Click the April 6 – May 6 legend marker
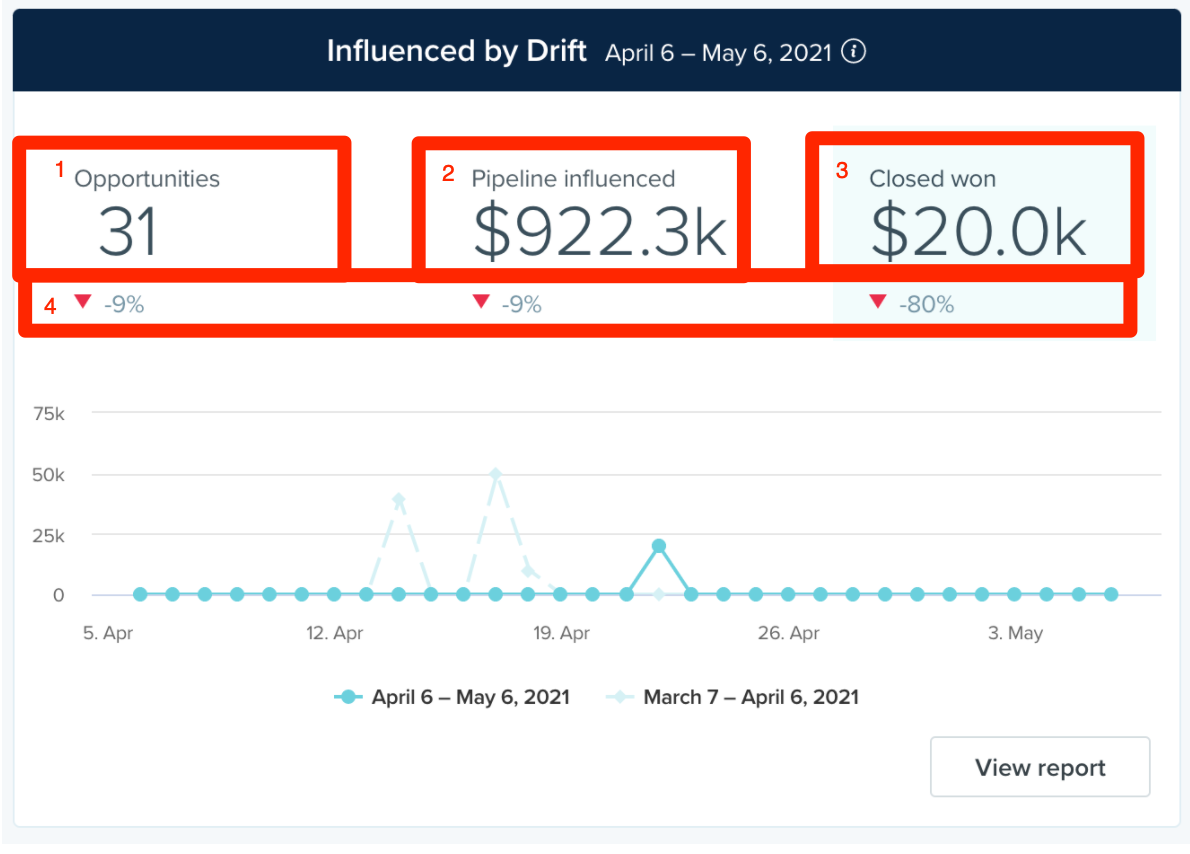1190x854 pixels. [348, 697]
